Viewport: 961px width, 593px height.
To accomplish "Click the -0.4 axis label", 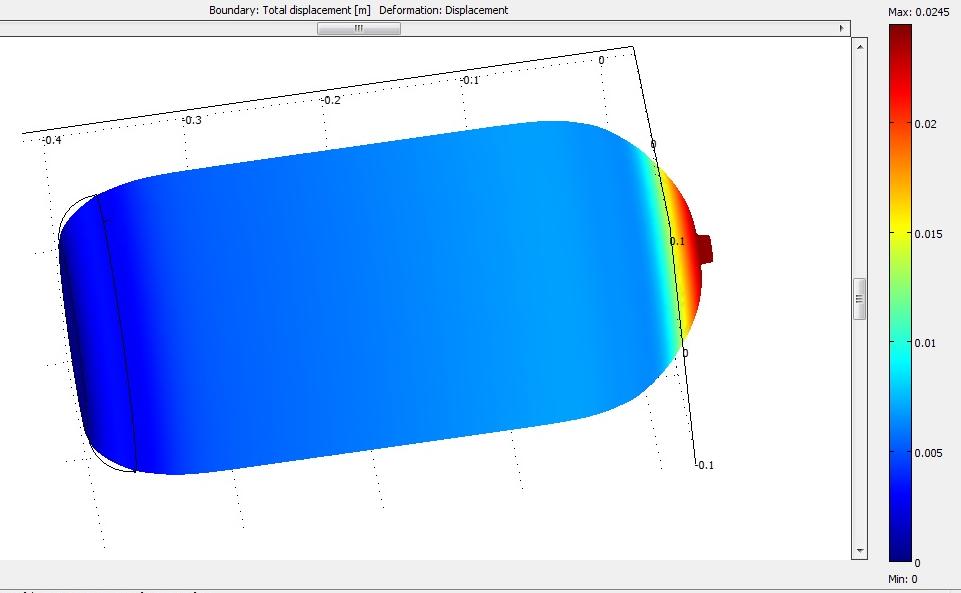I will [x=51, y=140].
